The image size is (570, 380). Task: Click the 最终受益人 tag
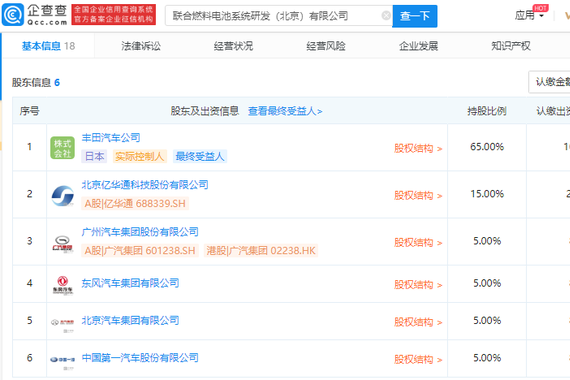[200, 156]
